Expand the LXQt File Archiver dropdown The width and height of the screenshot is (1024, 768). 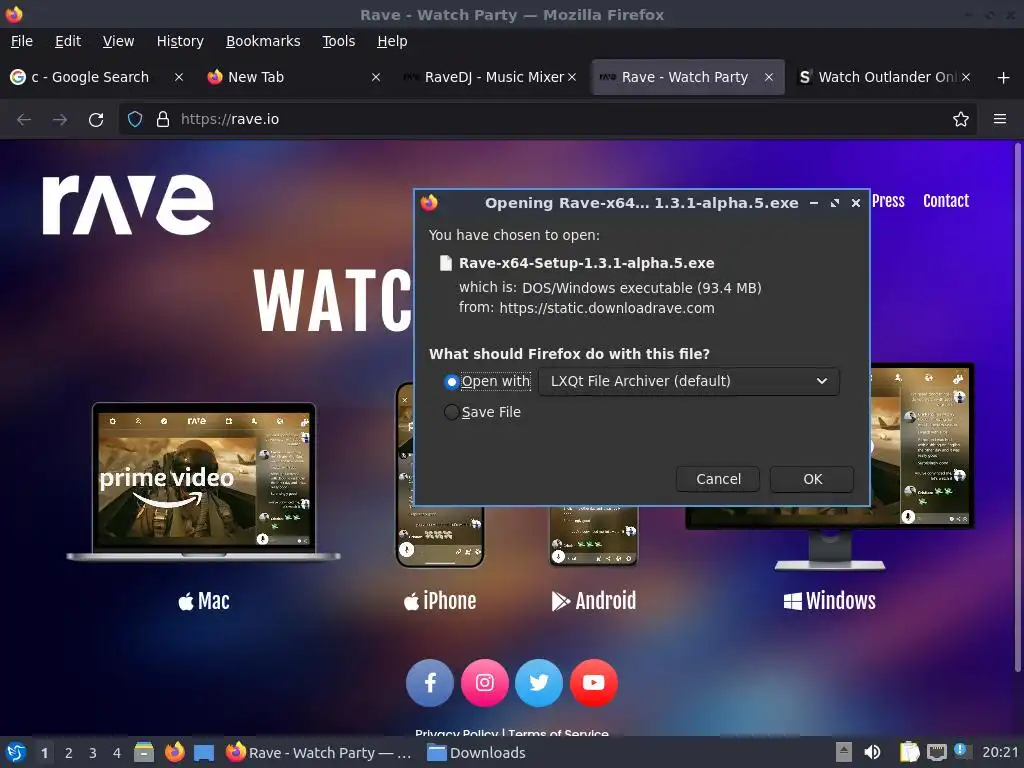tap(688, 381)
